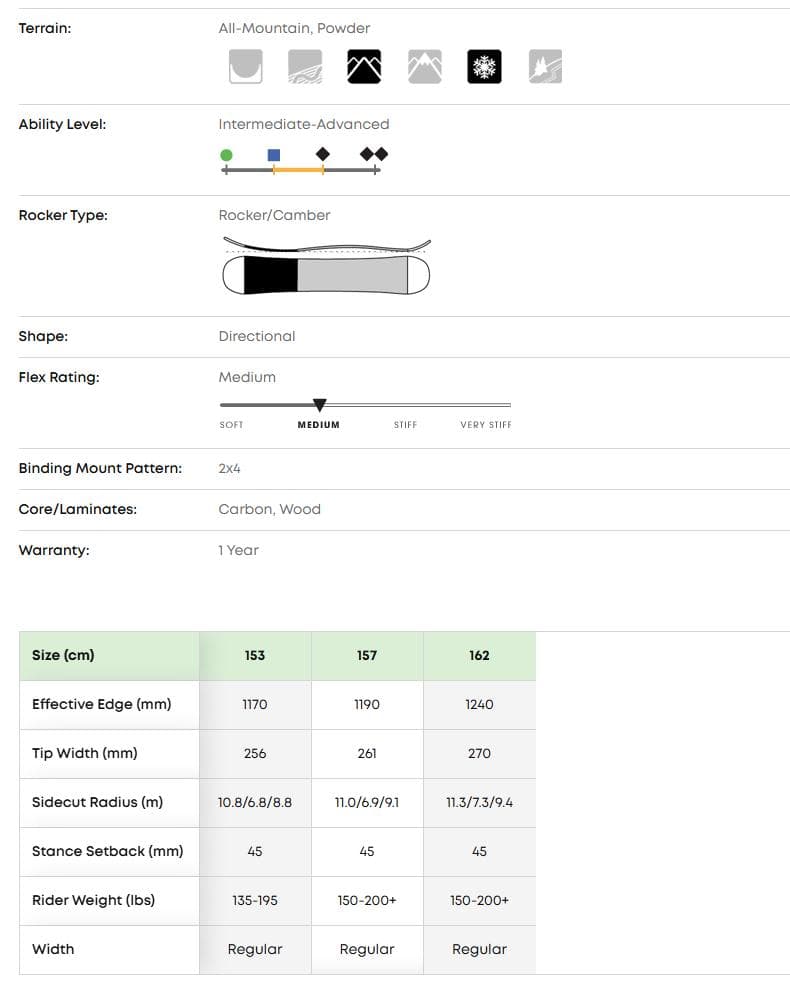Click the STIFF label on flex scale
790x996 pixels.
click(405, 425)
